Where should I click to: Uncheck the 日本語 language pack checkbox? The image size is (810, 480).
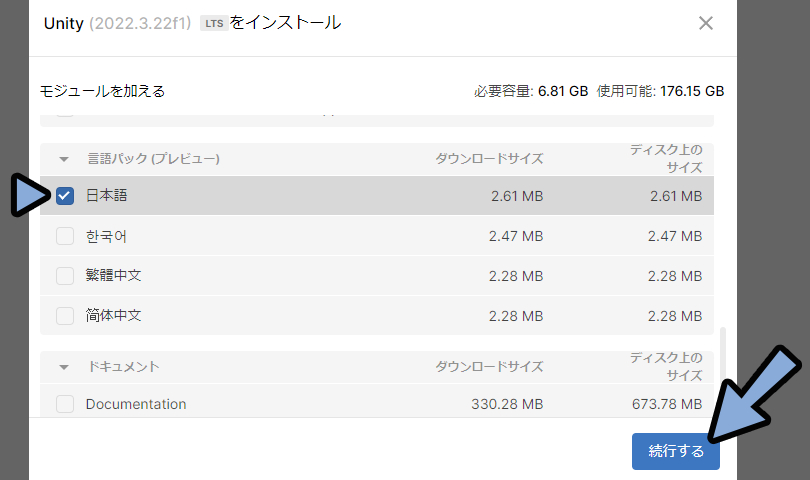point(65,196)
